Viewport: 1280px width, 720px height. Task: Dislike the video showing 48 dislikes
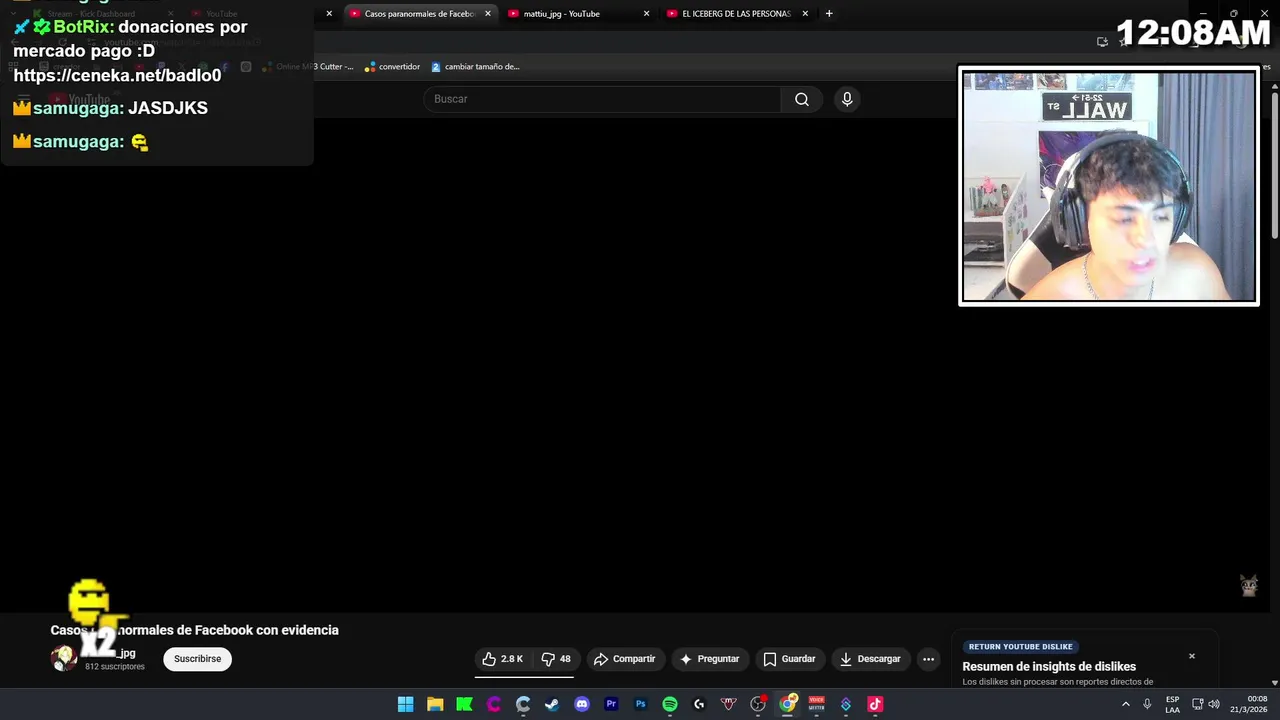[556, 659]
